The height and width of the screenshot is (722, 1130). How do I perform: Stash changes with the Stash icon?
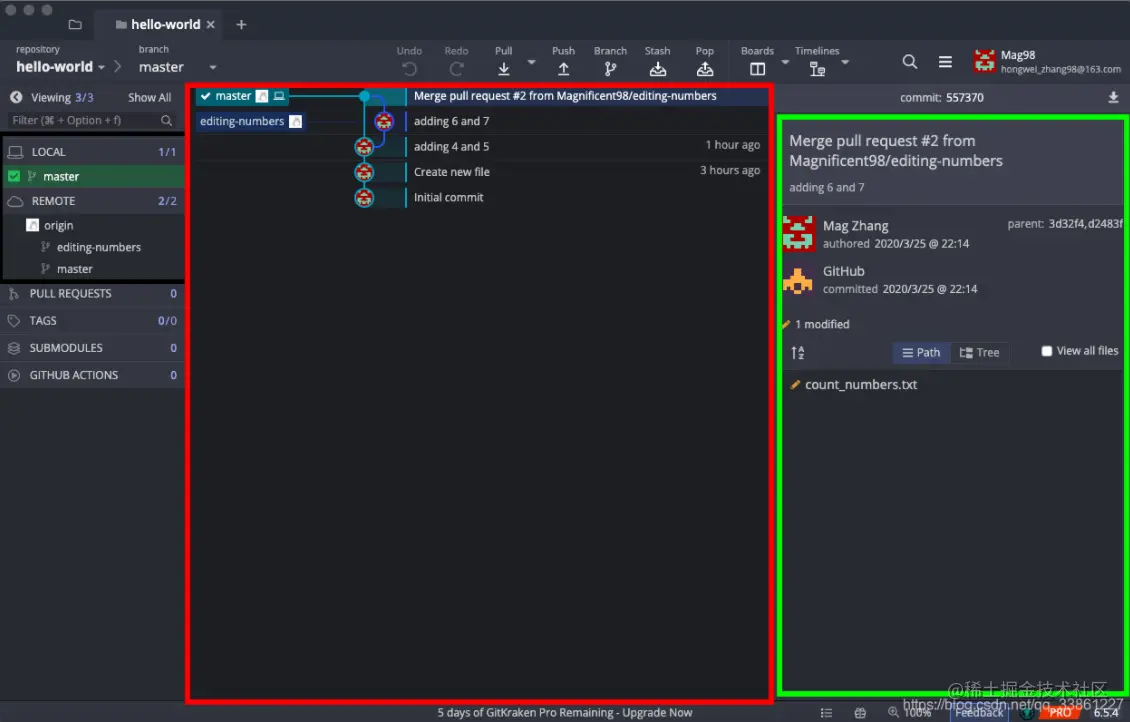click(x=657, y=69)
